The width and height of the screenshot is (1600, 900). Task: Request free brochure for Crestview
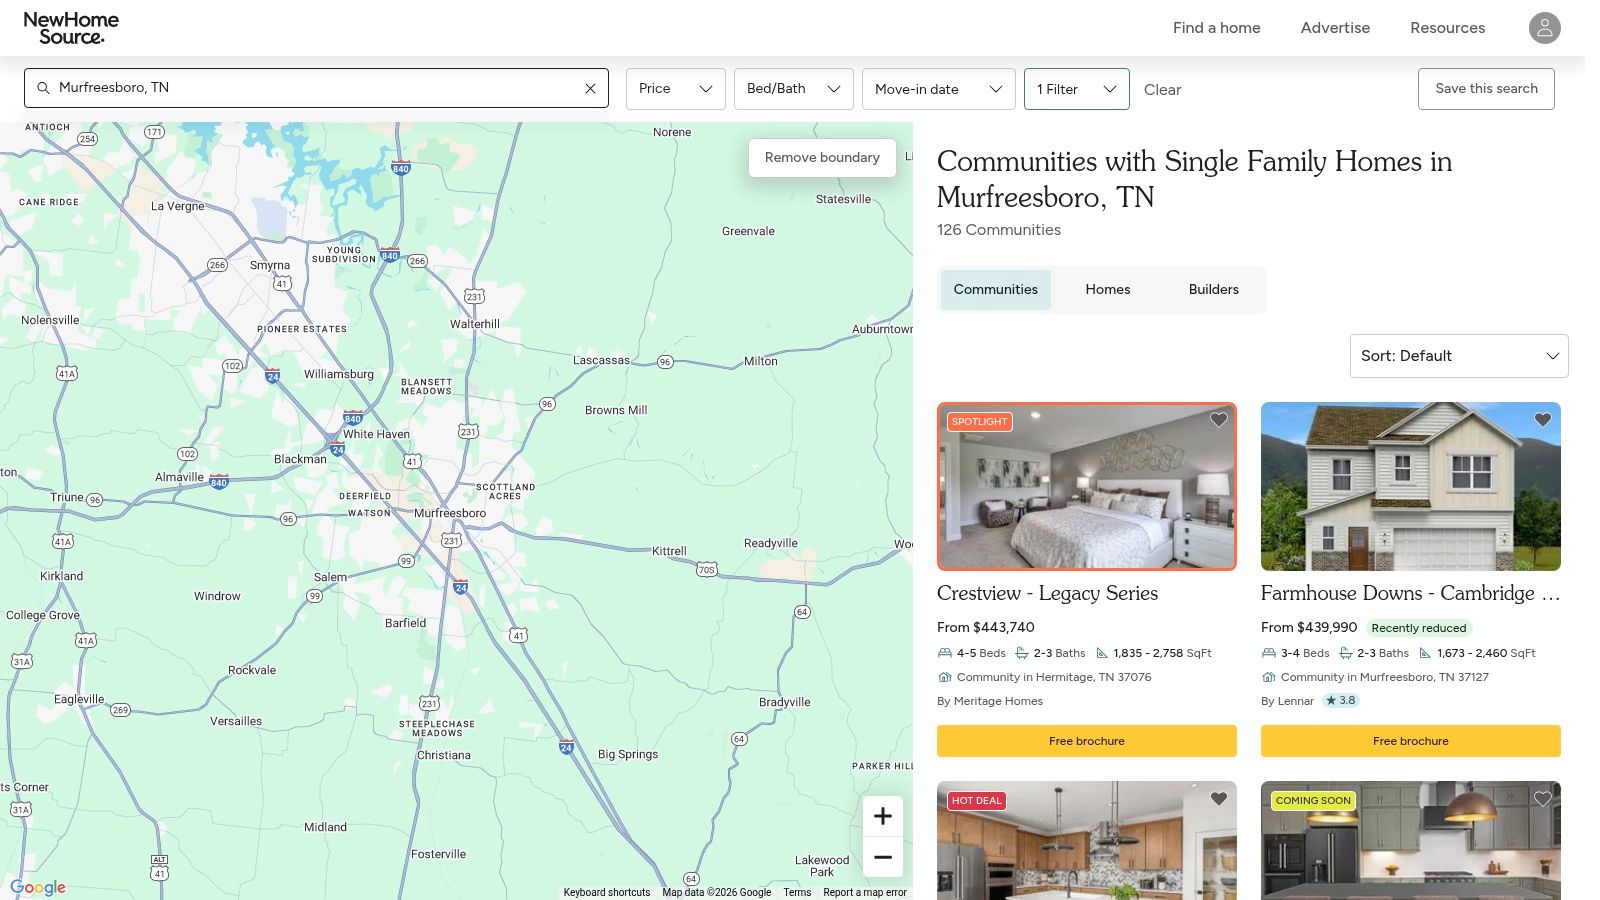pos(1087,741)
